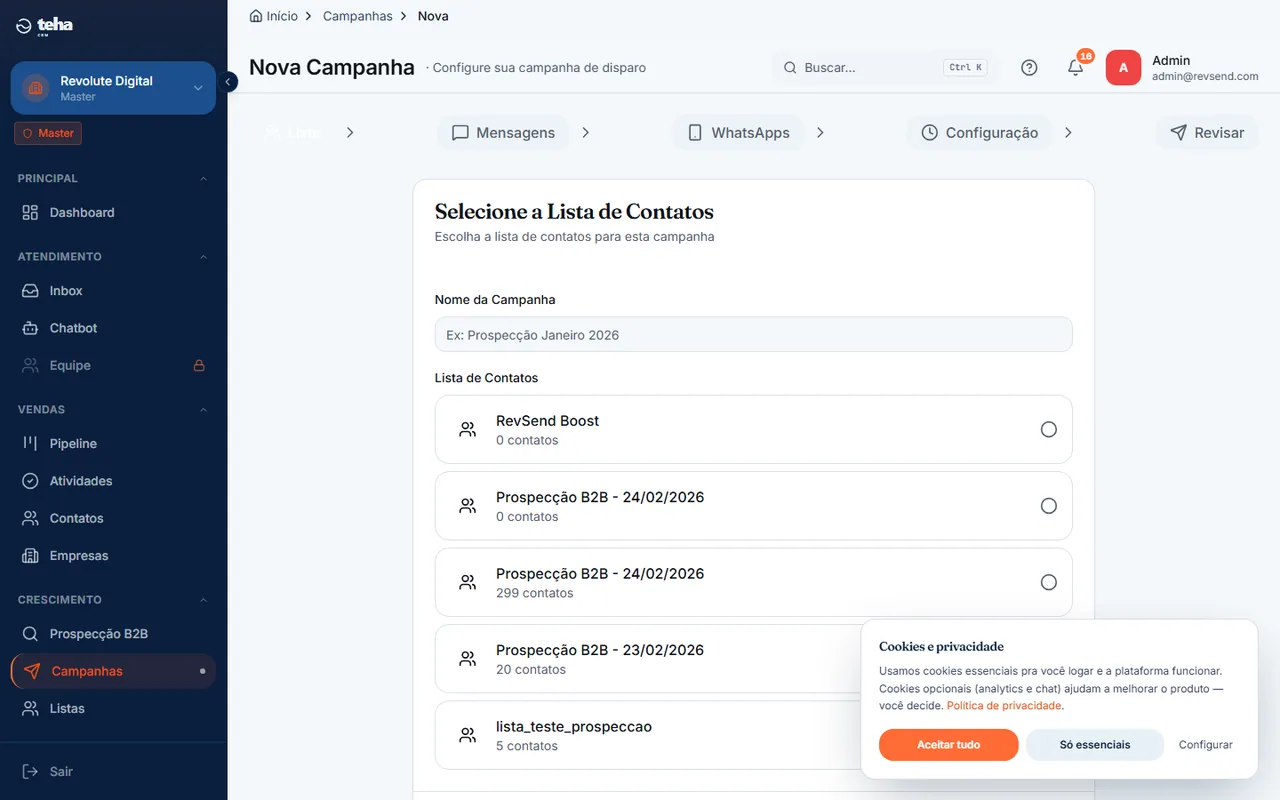Collapse the VENDAS section
The width and height of the screenshot is (1280, 800).
click(204, 410)
